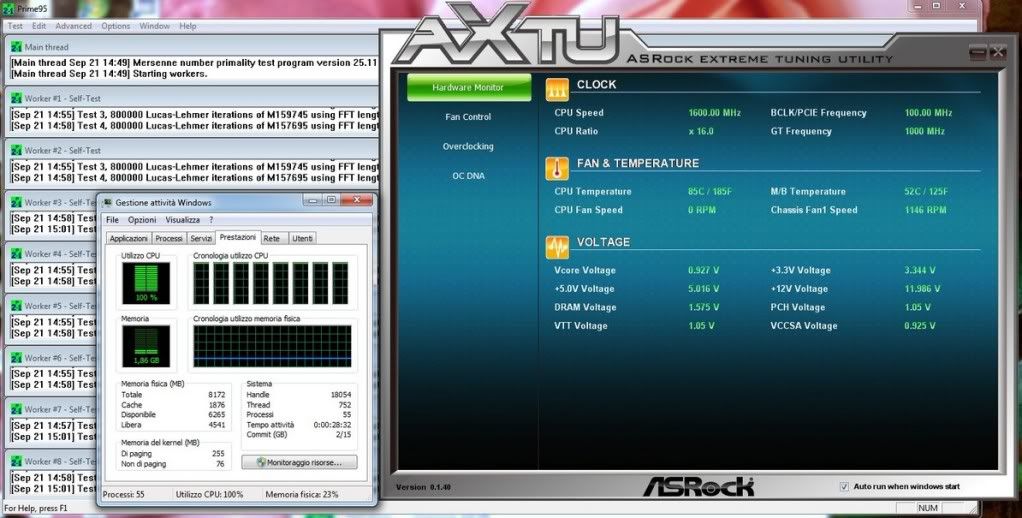This screenshot has height=518, width=1022.
Task: Open Overclocking in AXTU sidebar
Action: (x=468, y=147)
